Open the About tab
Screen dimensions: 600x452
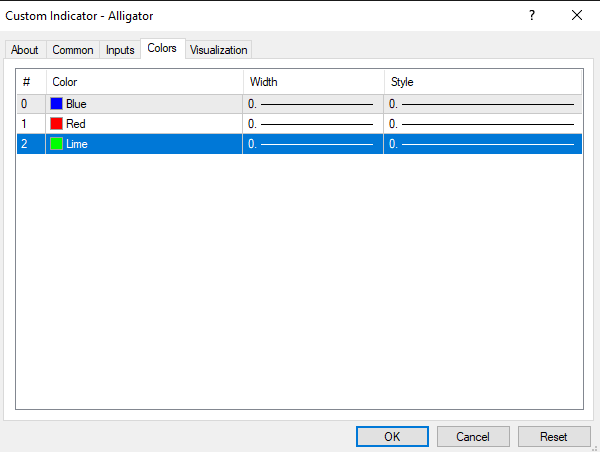click(x=24, y=50)
